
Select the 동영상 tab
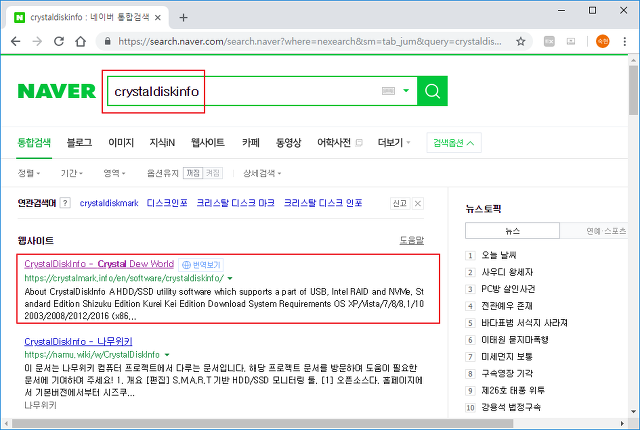[288, 142]
